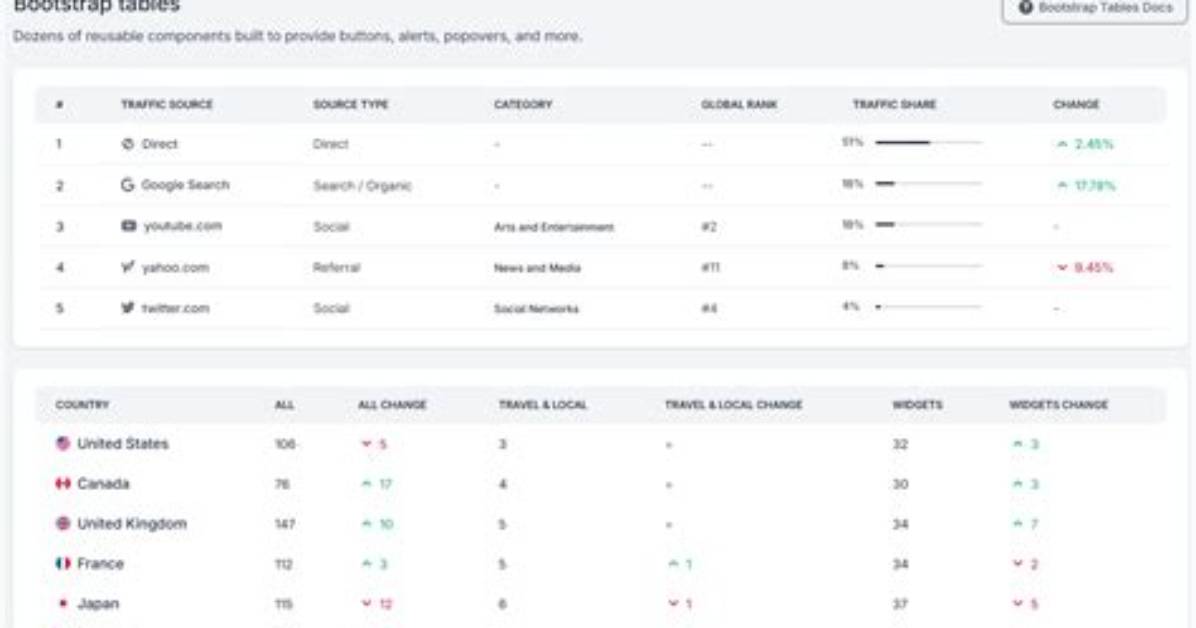
Task: Click the Canada flag icon
Action: [x=63, y=484]
